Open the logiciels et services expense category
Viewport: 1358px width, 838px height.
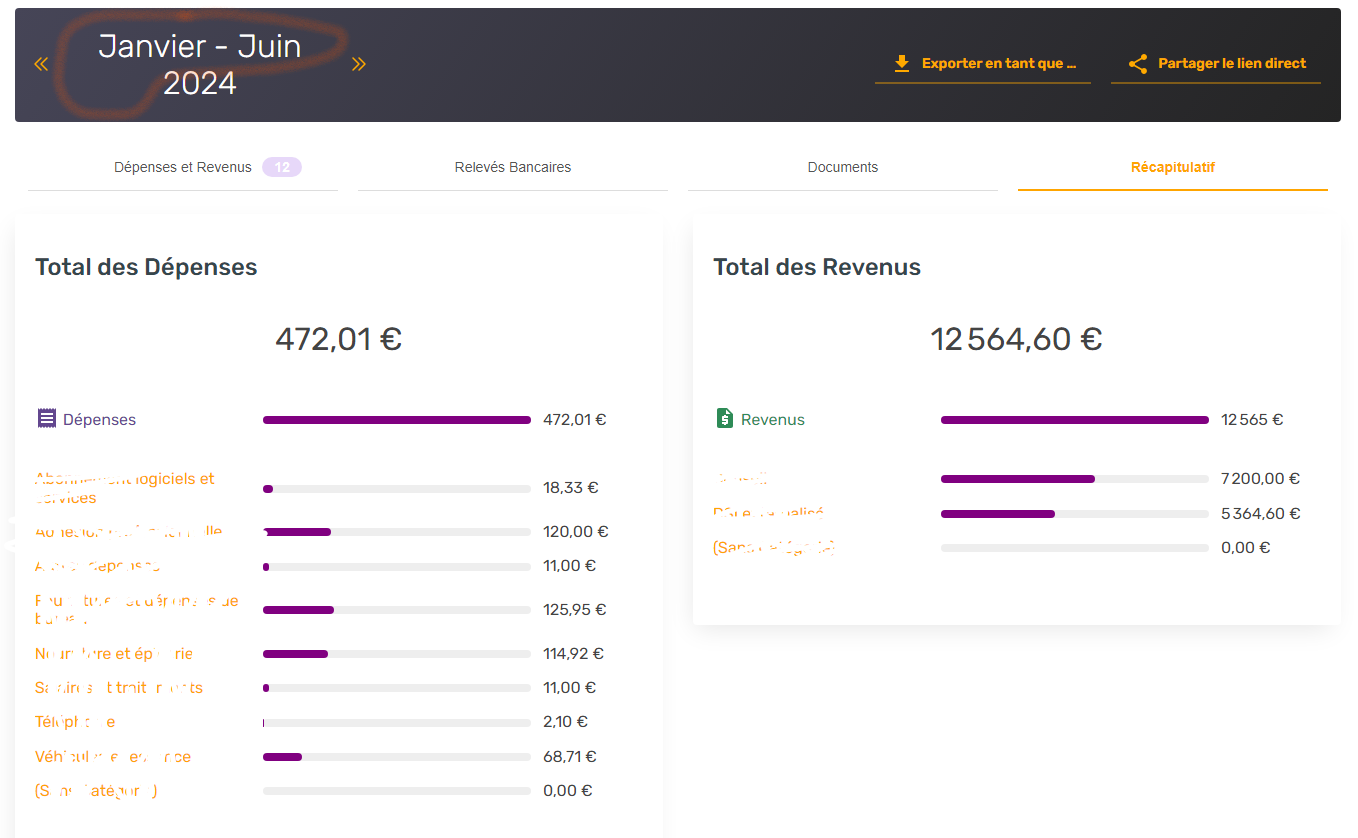pyautogui.click(x=125, y=488)
